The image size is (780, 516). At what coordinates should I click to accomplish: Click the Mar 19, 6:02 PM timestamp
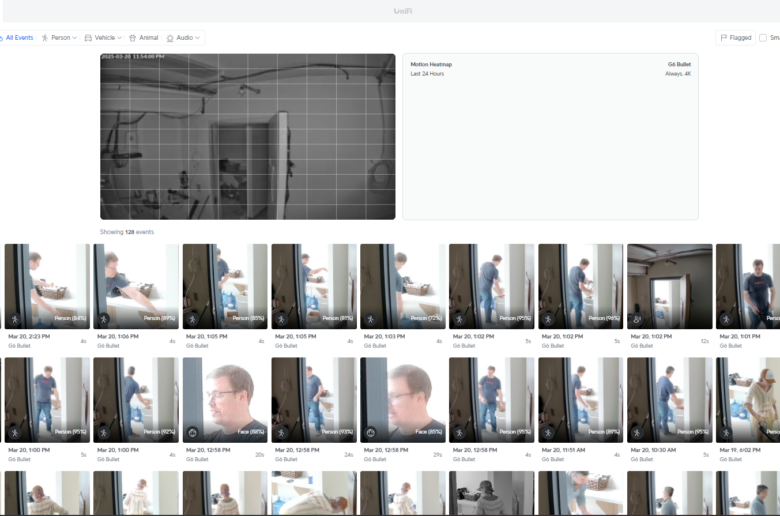coord(740,450)
